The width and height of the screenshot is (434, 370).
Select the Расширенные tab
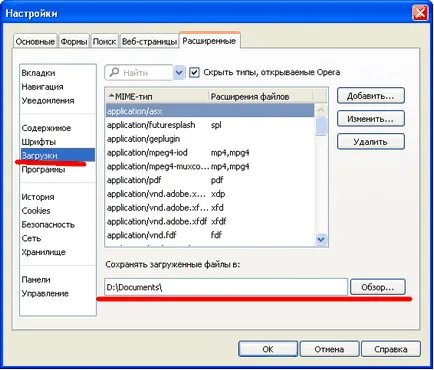(209, 41)
